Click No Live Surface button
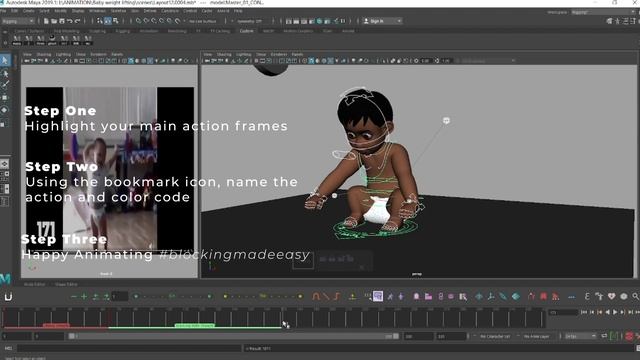Image resolution: width=640 pixels, height=360 pixels. [x=203, y=21]
